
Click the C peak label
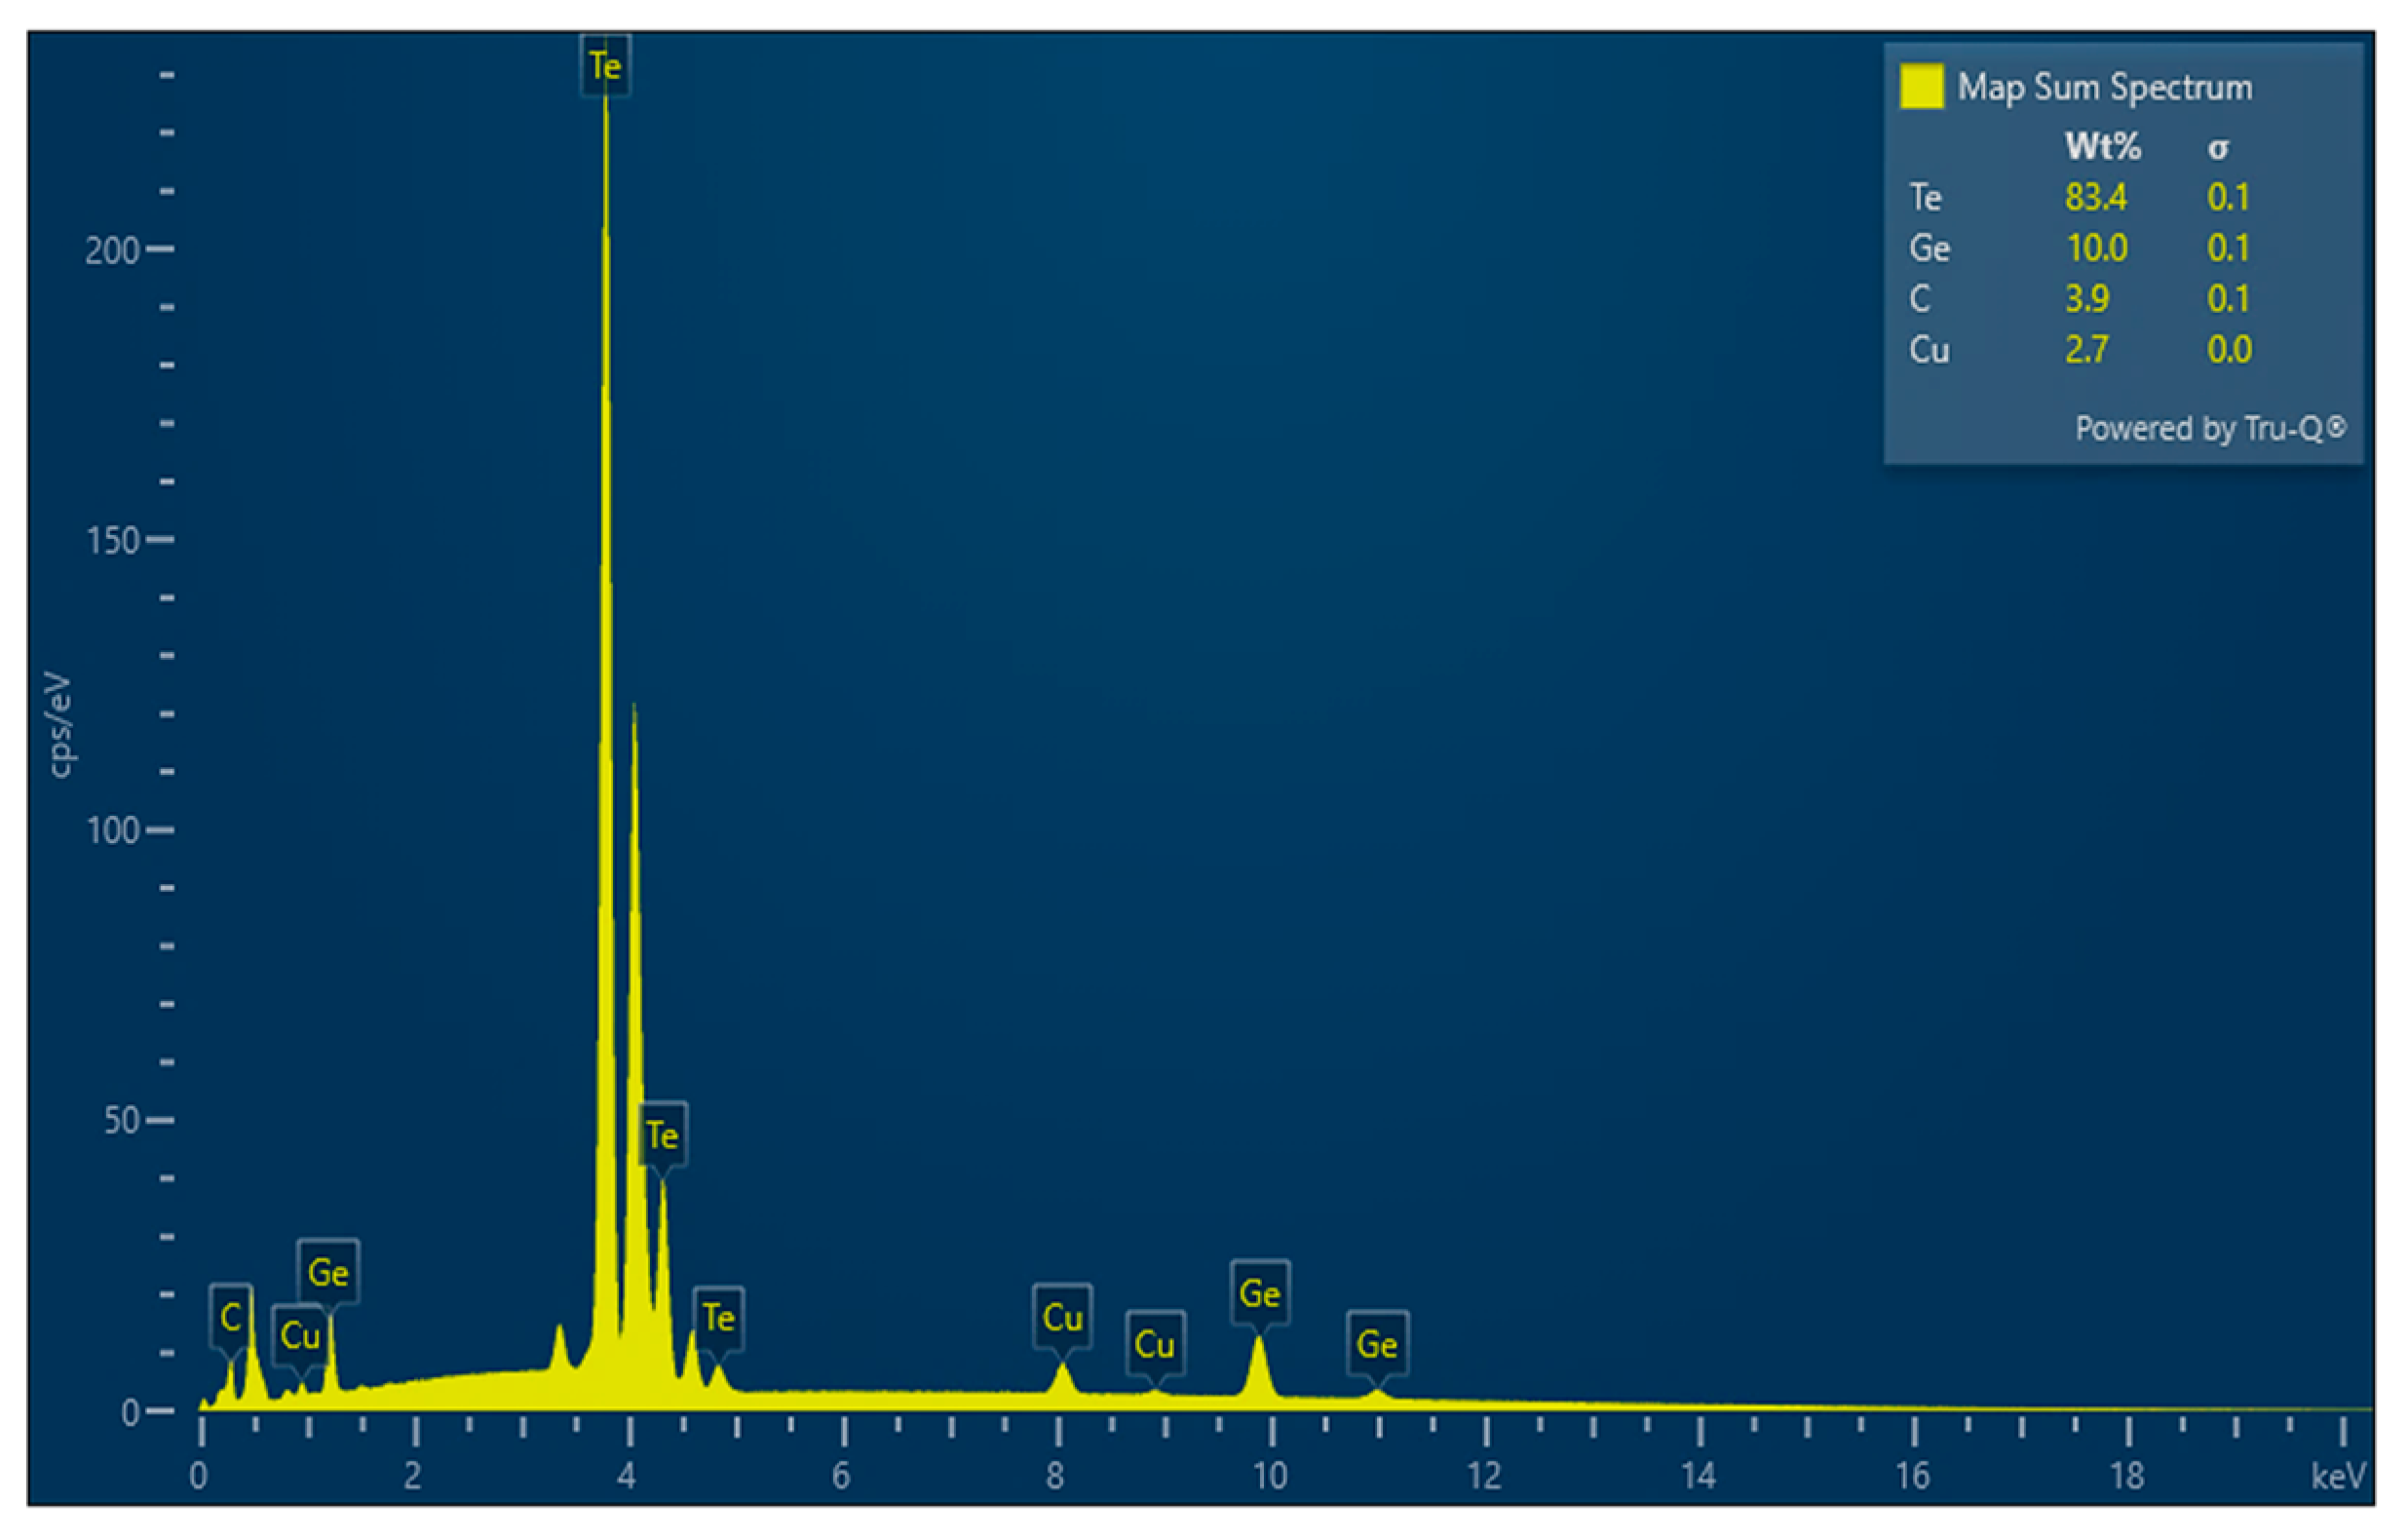231,1317
